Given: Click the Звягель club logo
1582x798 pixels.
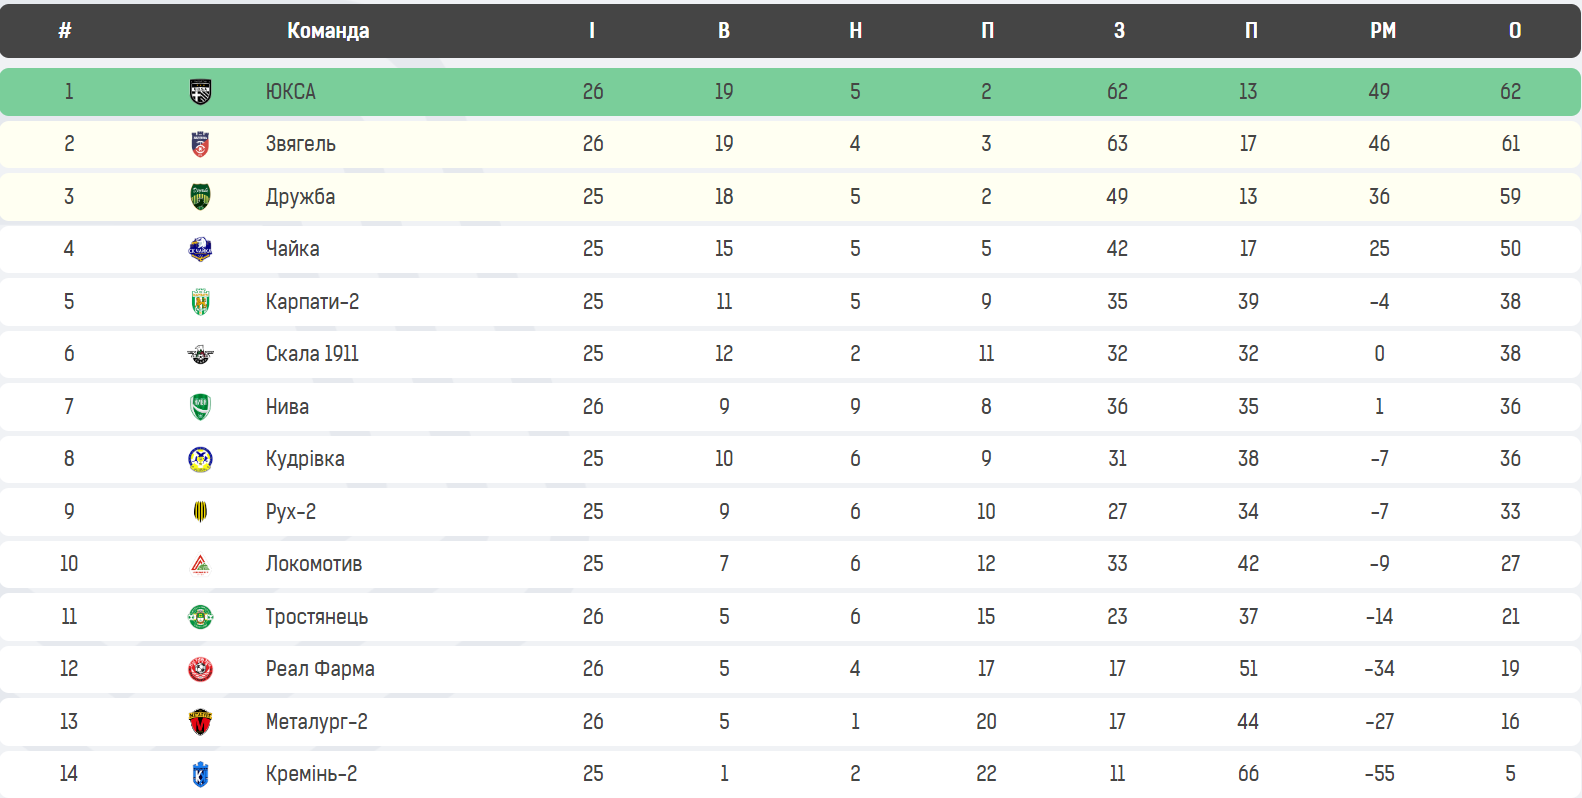Looking at the screenshot, I should pos(200,144).
